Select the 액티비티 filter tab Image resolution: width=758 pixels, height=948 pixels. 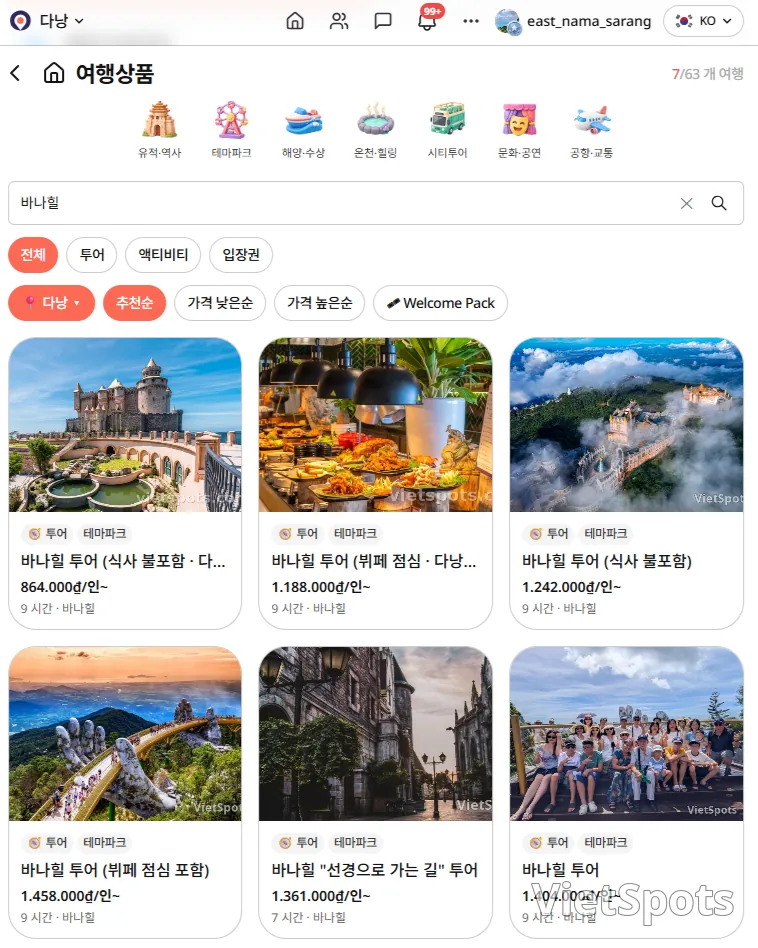(x=163, y=255)
